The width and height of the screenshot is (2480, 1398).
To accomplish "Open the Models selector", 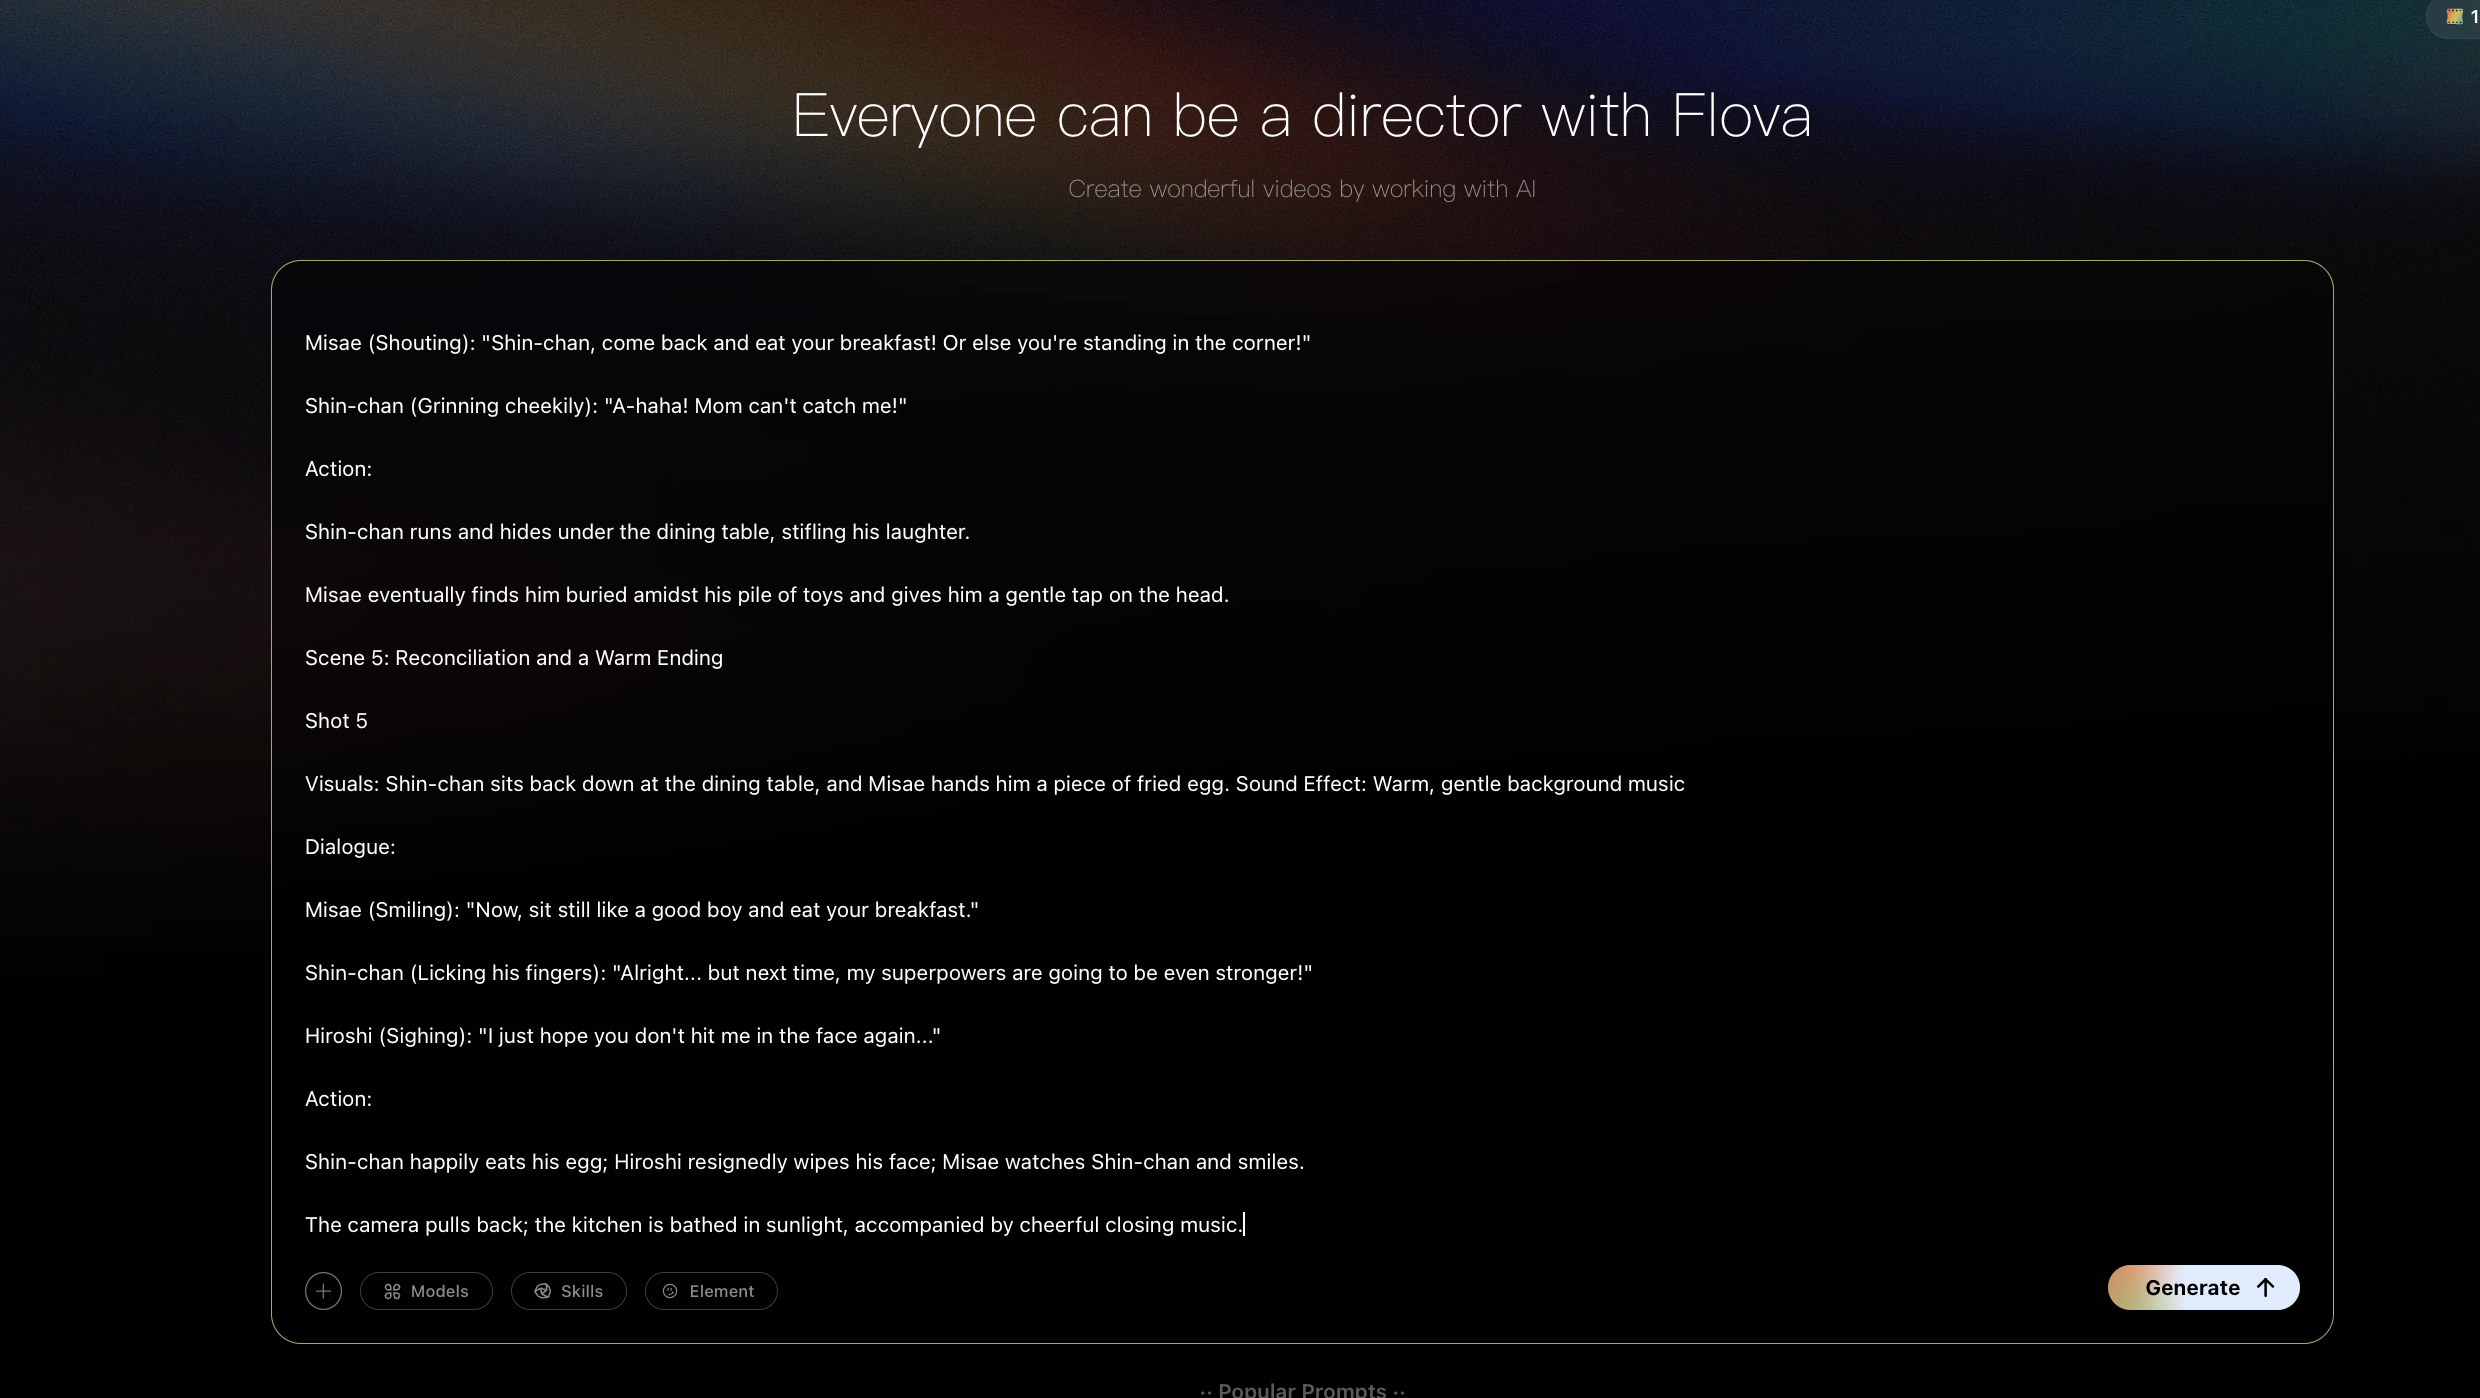I will point(427,1291).
